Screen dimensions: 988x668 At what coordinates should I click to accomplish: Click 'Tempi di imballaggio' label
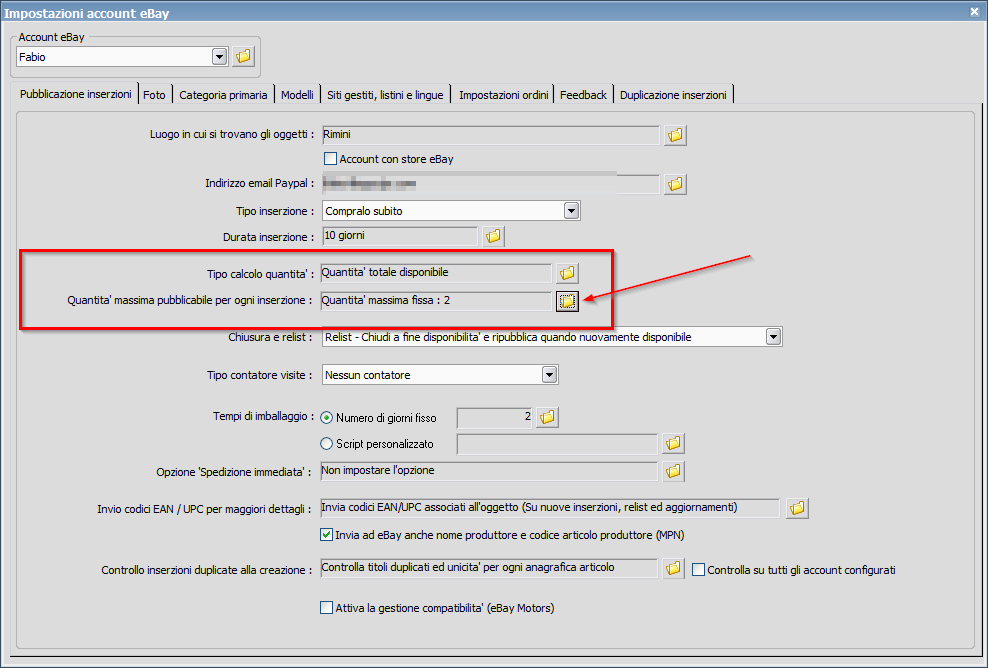[x=263, y=417]
